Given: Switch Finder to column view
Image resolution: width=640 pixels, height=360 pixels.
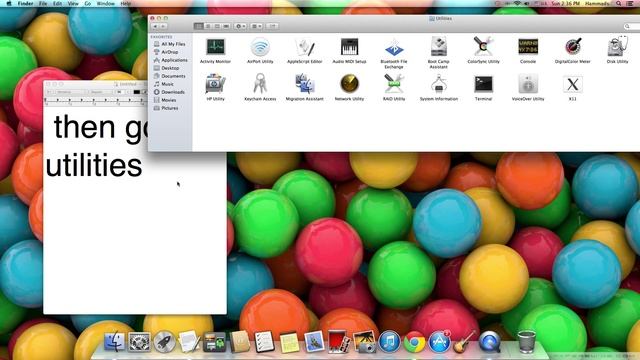Looking at the screenshot, I should coord(217,26).
